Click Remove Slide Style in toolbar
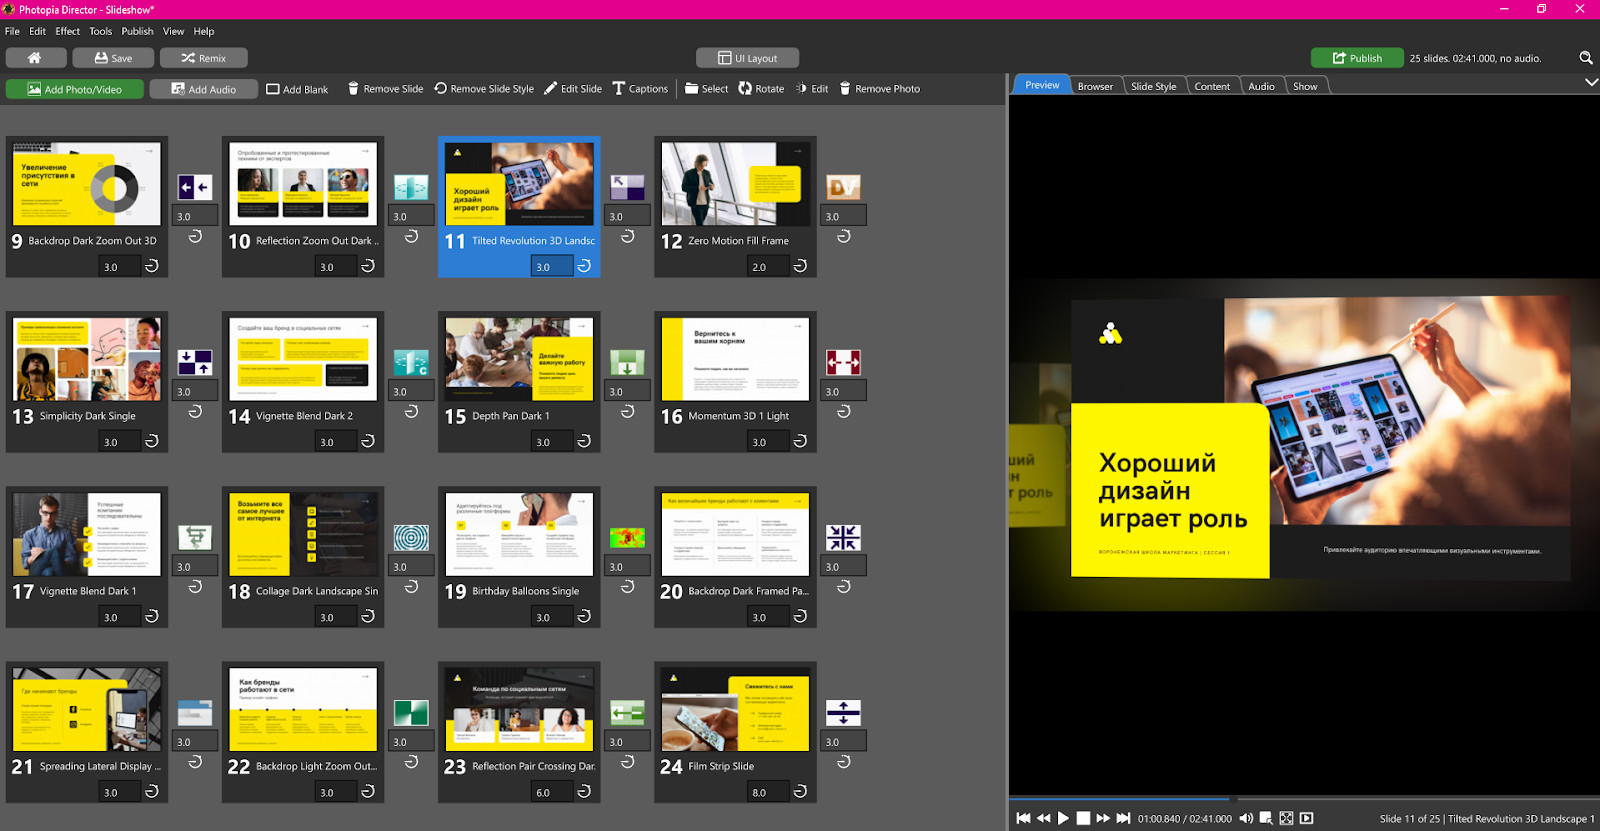Image resolution: width=1600 pixels, height=831 pixels. click(484, 89)
